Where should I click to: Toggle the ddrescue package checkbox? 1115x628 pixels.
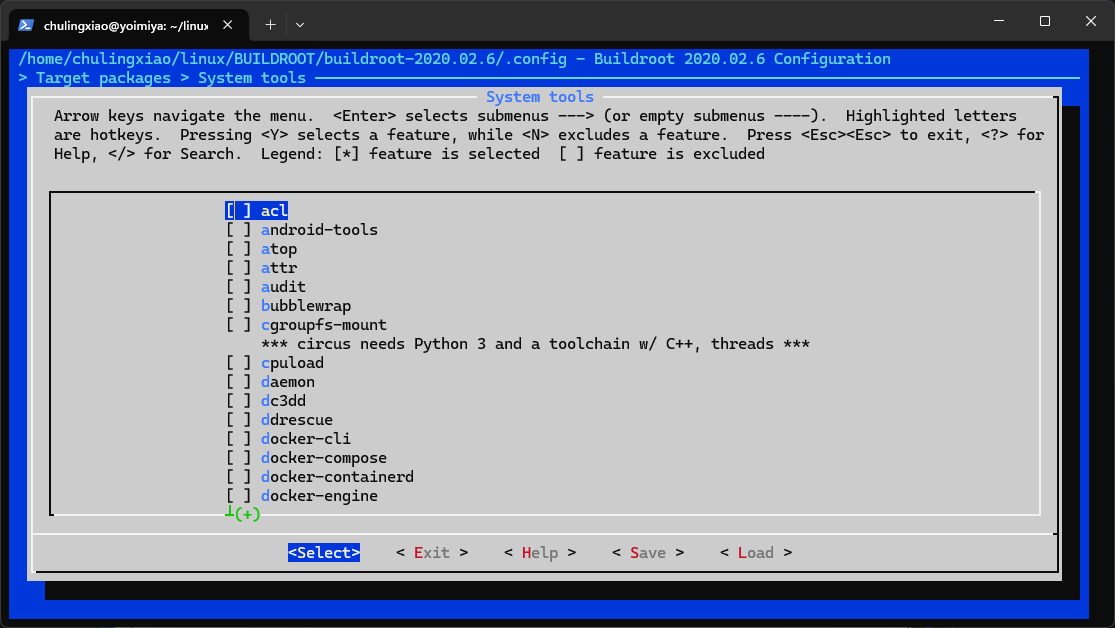[x=238, y=420]
